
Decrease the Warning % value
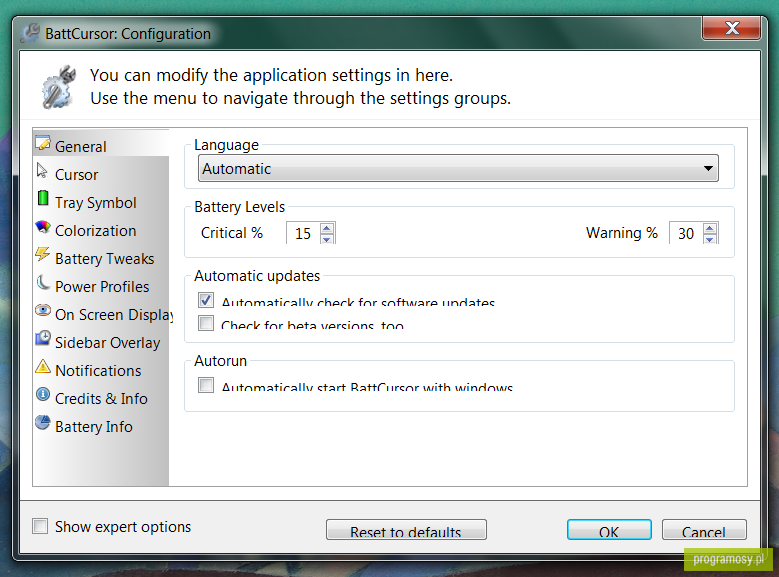[710, 240]
